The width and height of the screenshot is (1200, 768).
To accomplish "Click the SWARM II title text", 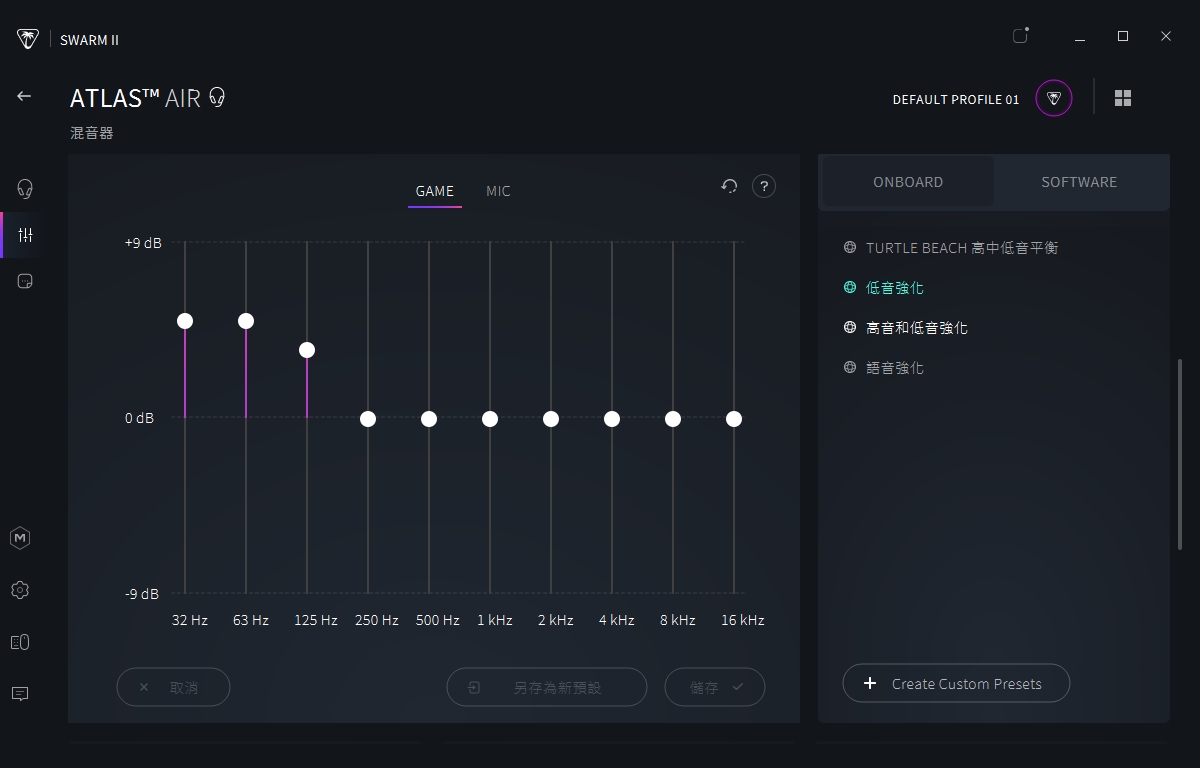I will coord(89,40).
